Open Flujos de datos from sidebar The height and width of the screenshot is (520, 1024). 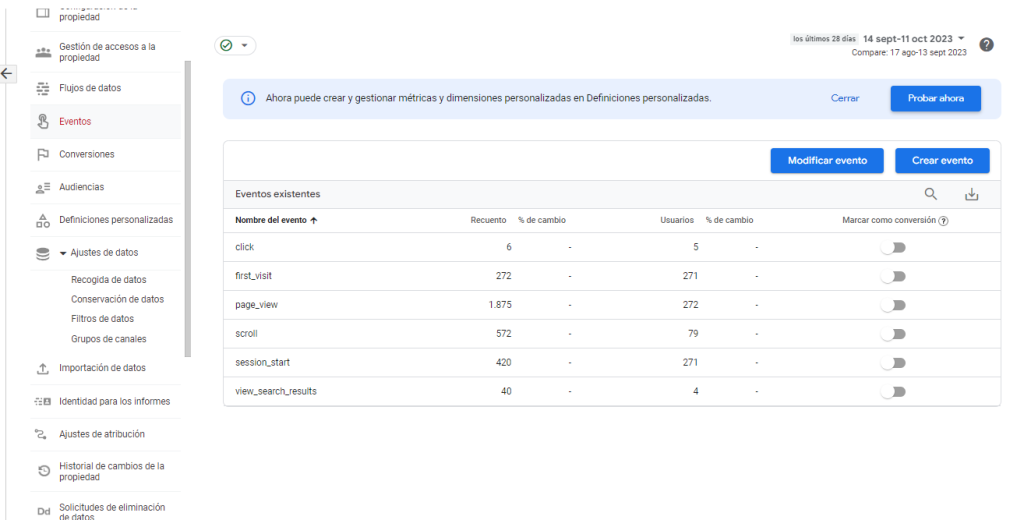click(x=89, y=88)
